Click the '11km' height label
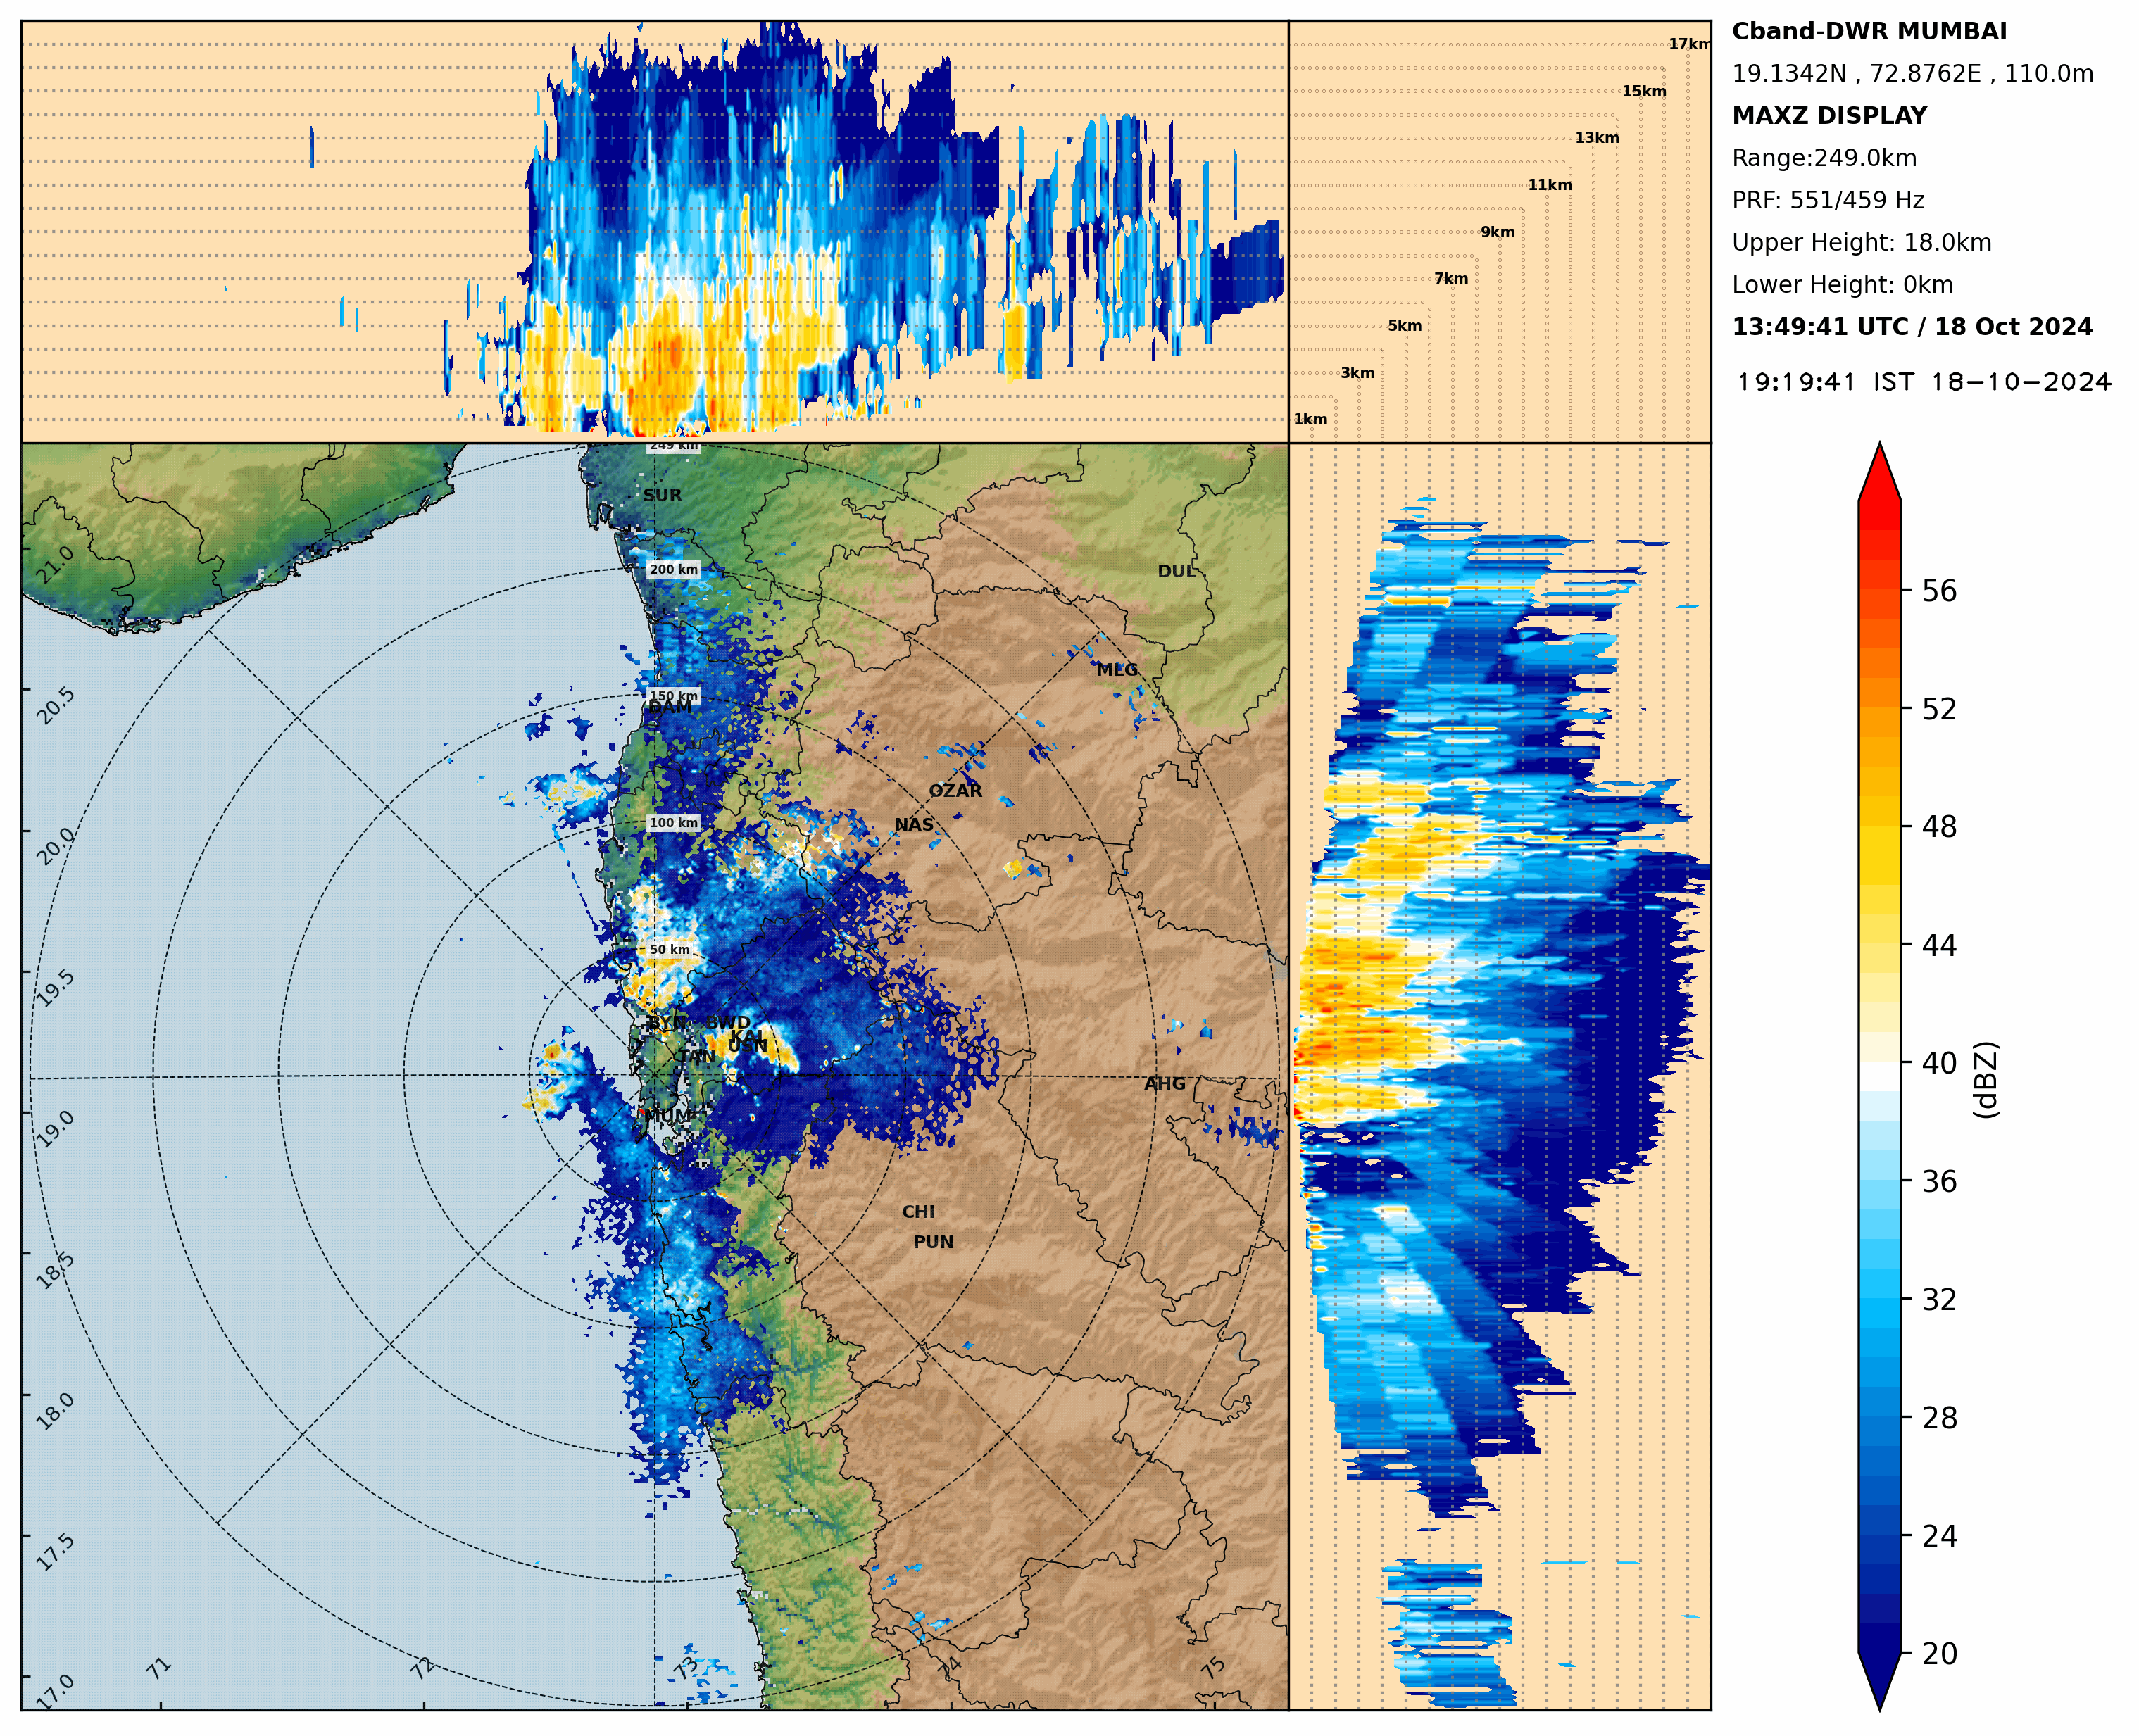 pyautogui.click(x=1549, y=185)
